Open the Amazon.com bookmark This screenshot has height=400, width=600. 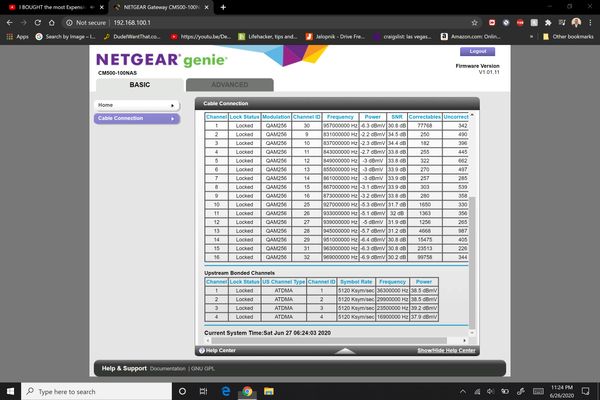pos(470,37)
